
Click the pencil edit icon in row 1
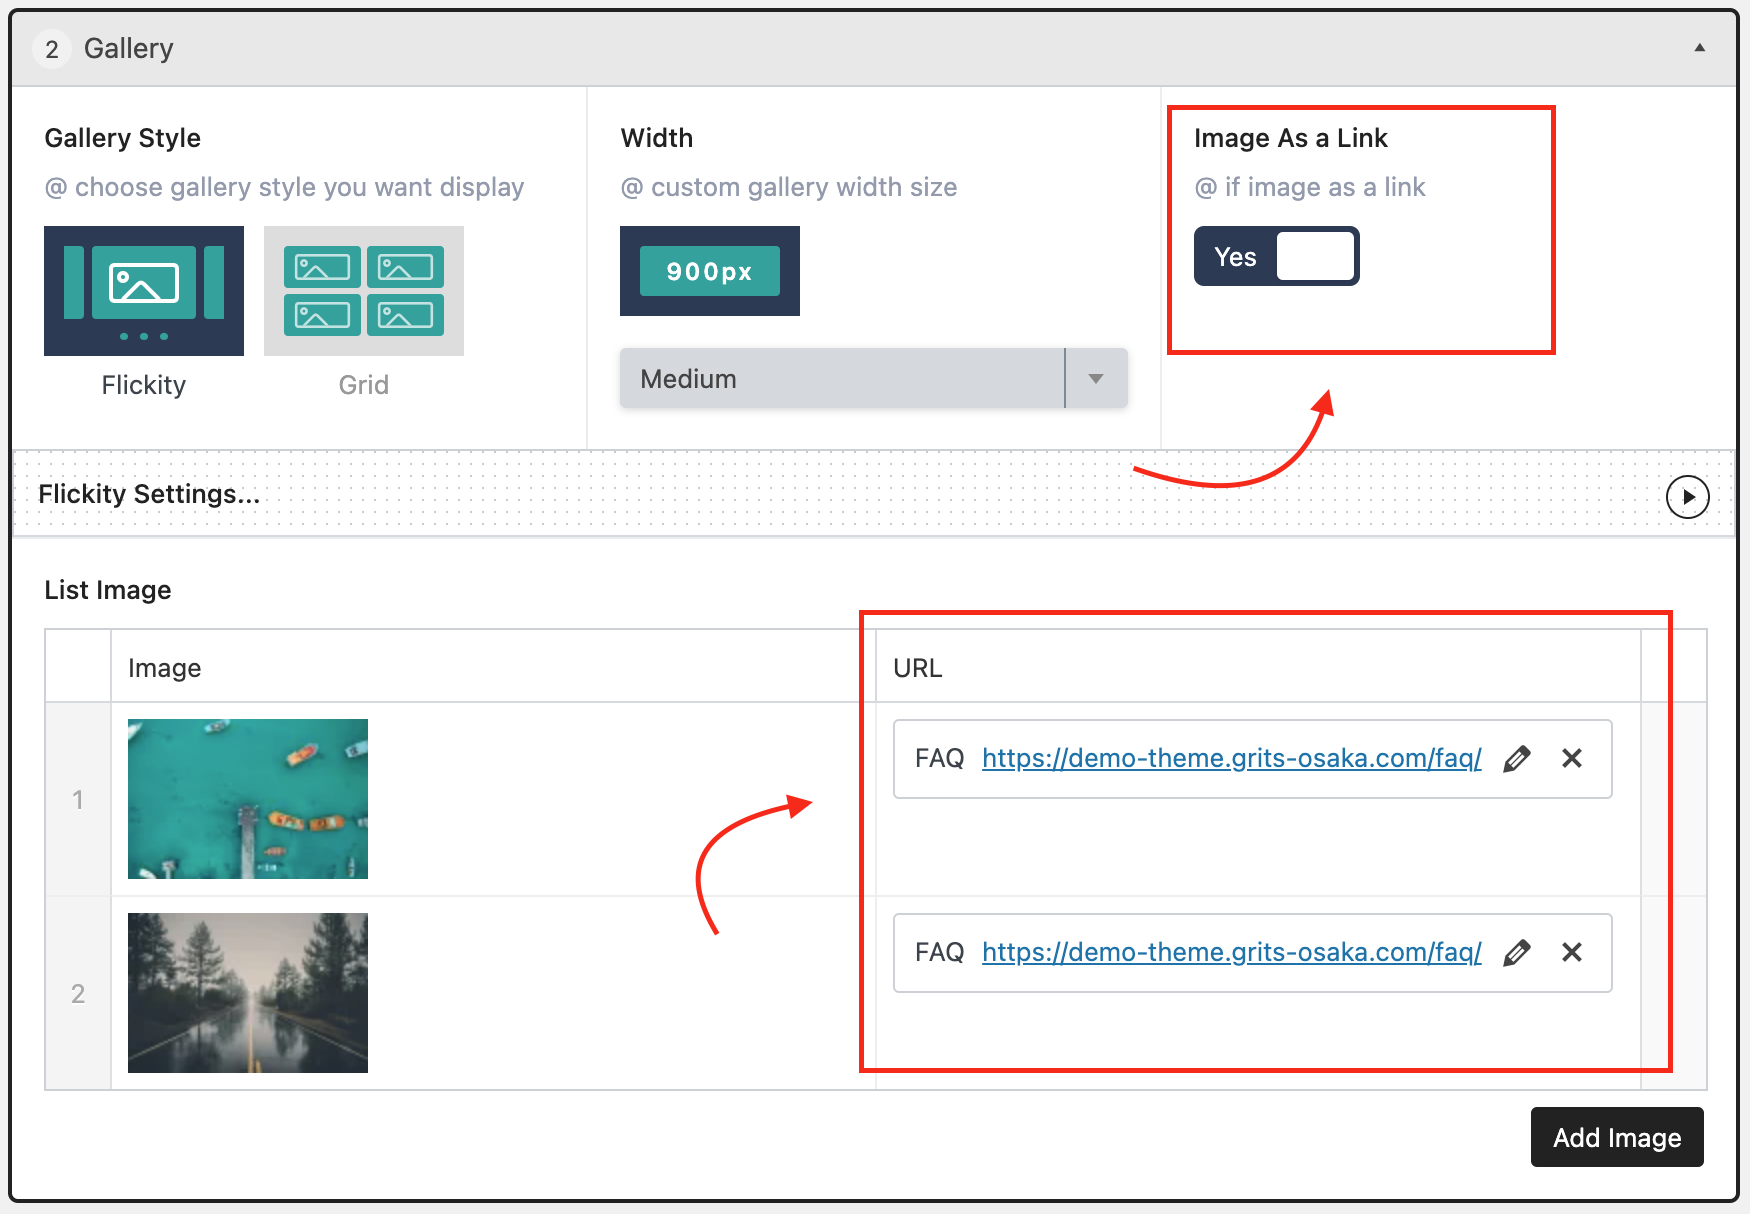point(1516,759)
